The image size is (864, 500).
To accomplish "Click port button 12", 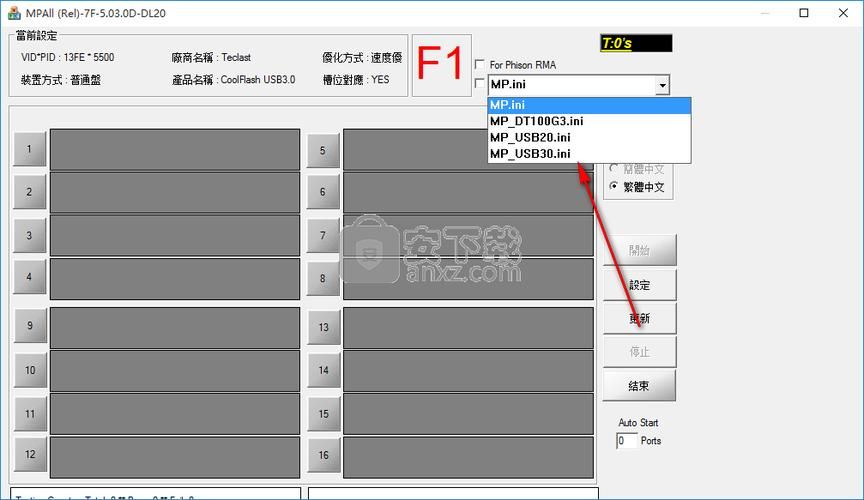I will [x=30, y=455].
